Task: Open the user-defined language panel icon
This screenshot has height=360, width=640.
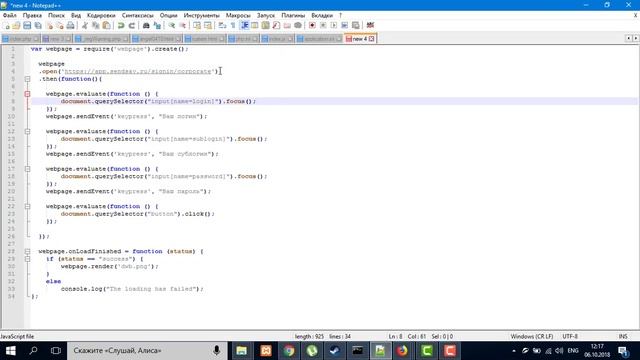Action: click(x=255, y=25)
